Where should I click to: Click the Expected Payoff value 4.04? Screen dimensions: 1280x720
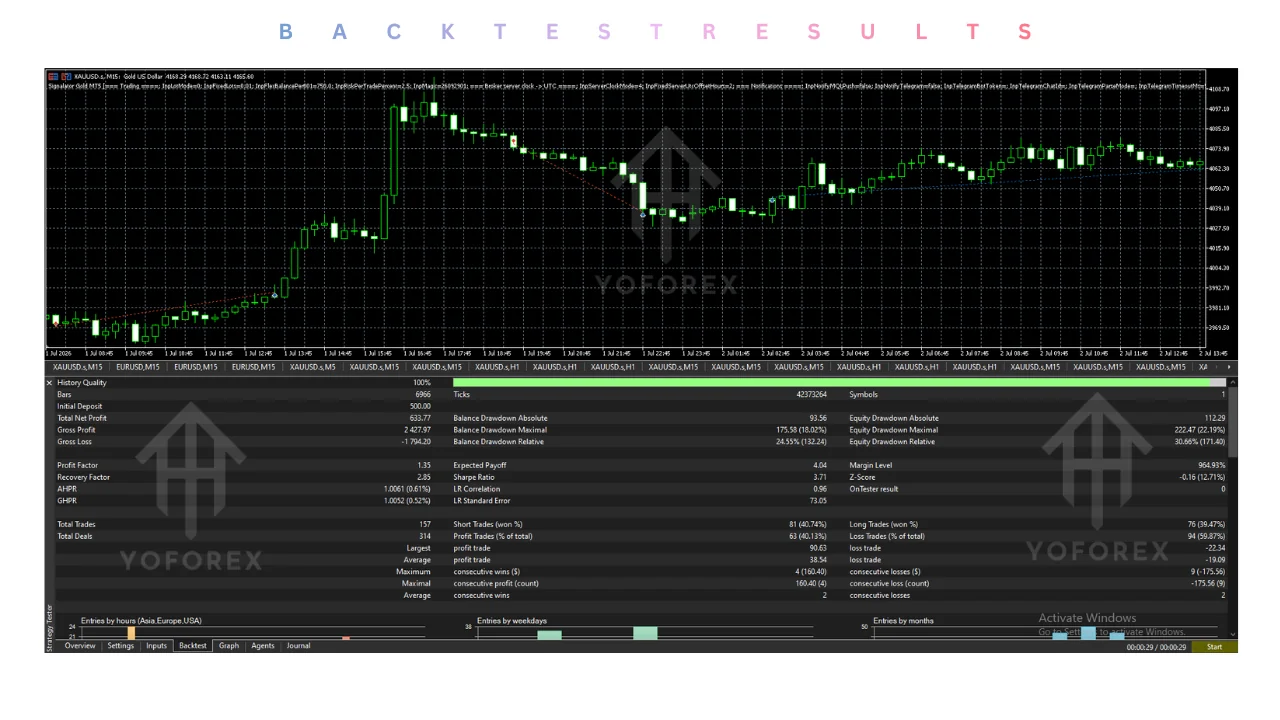[820, 465]
